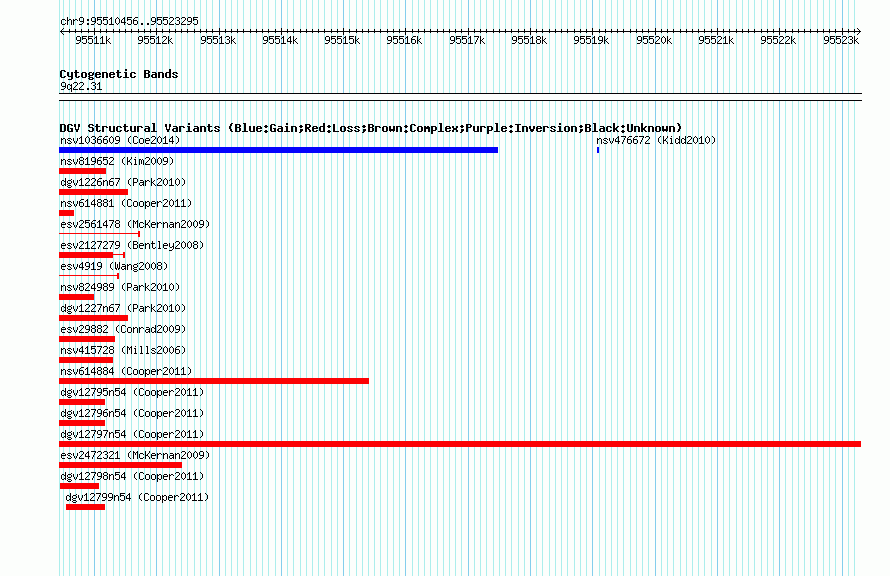Image resolution: width=890 pixels, height=576 pixels.
Task: Select the red dgv1226n67 bar
Action: coord(94,192)
